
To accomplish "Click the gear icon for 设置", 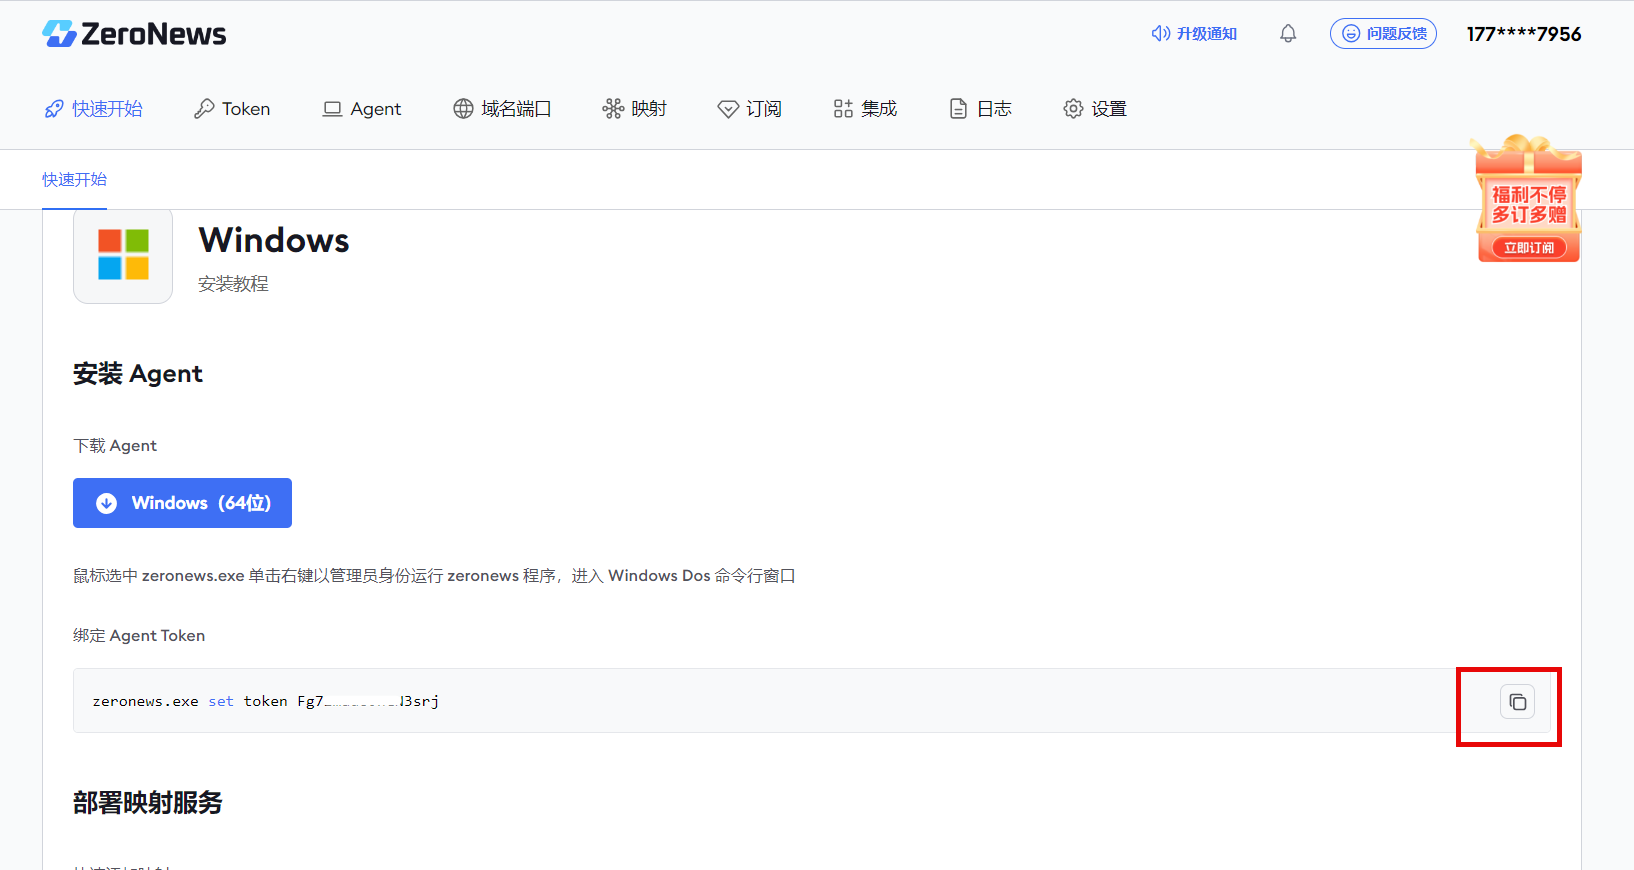I will [x=1073, y=109].
